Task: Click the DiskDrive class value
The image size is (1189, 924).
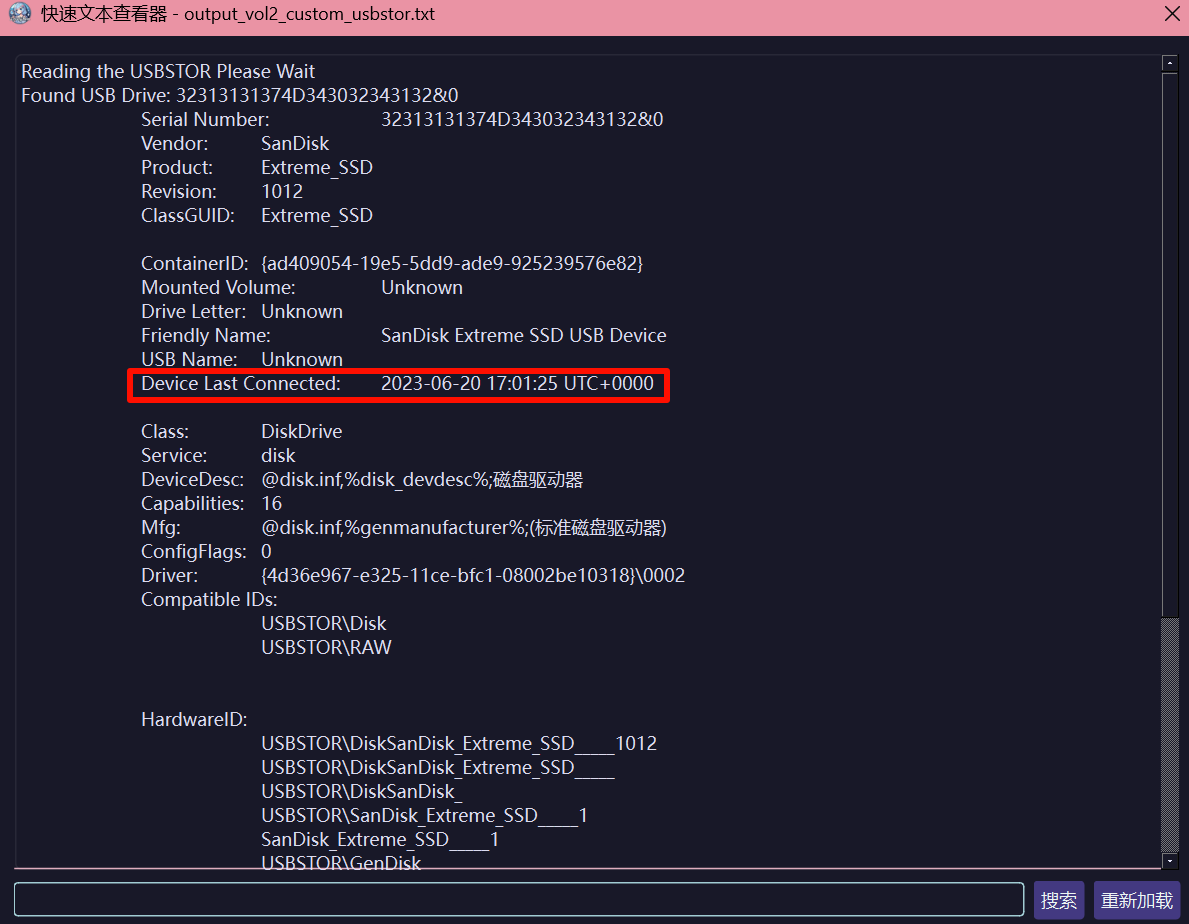Action: coord(302,432)
